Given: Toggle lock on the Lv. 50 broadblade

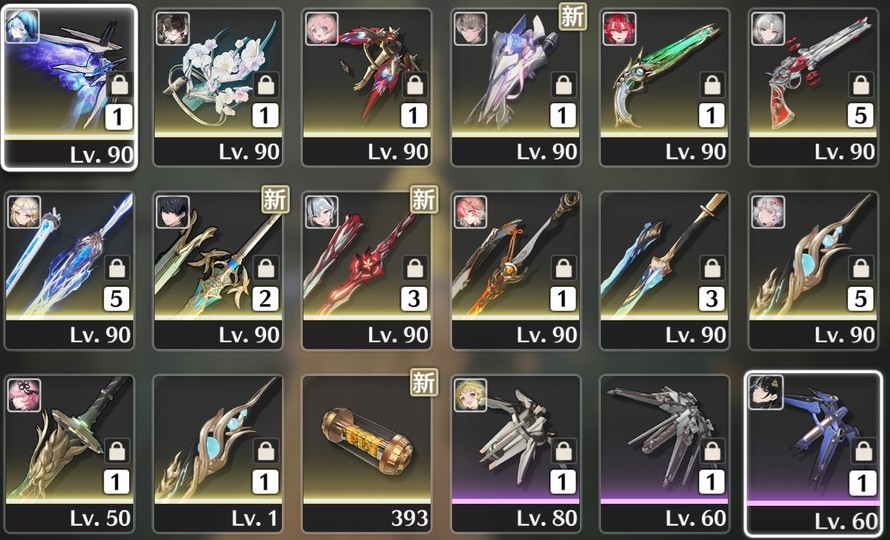Looking at the screenshot, I should pyautogui.click(x=117, y=451).
